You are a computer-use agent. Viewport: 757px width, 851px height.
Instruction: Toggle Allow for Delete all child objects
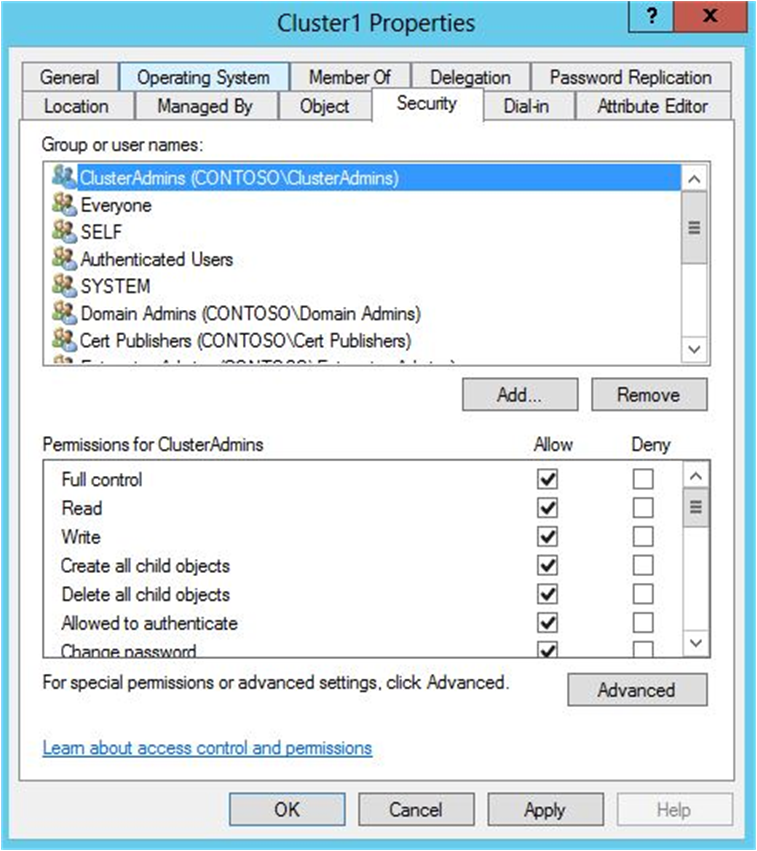click(548, 594)
